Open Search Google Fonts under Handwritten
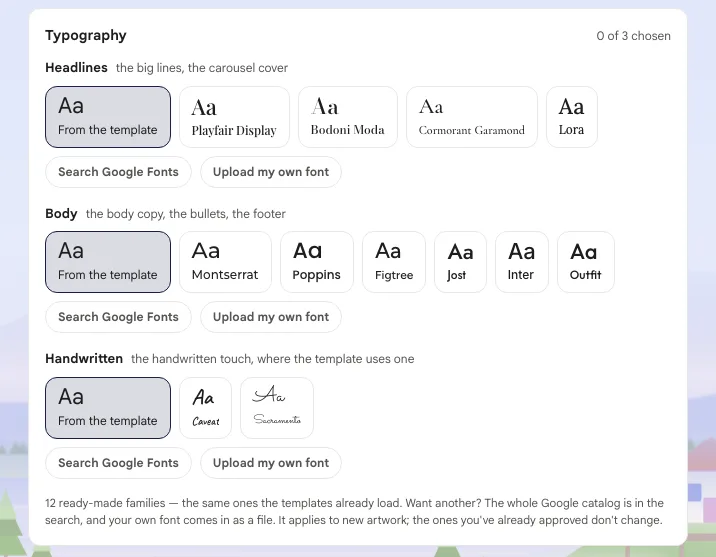Viewport: 716px width, 557px height. (118, 463)
